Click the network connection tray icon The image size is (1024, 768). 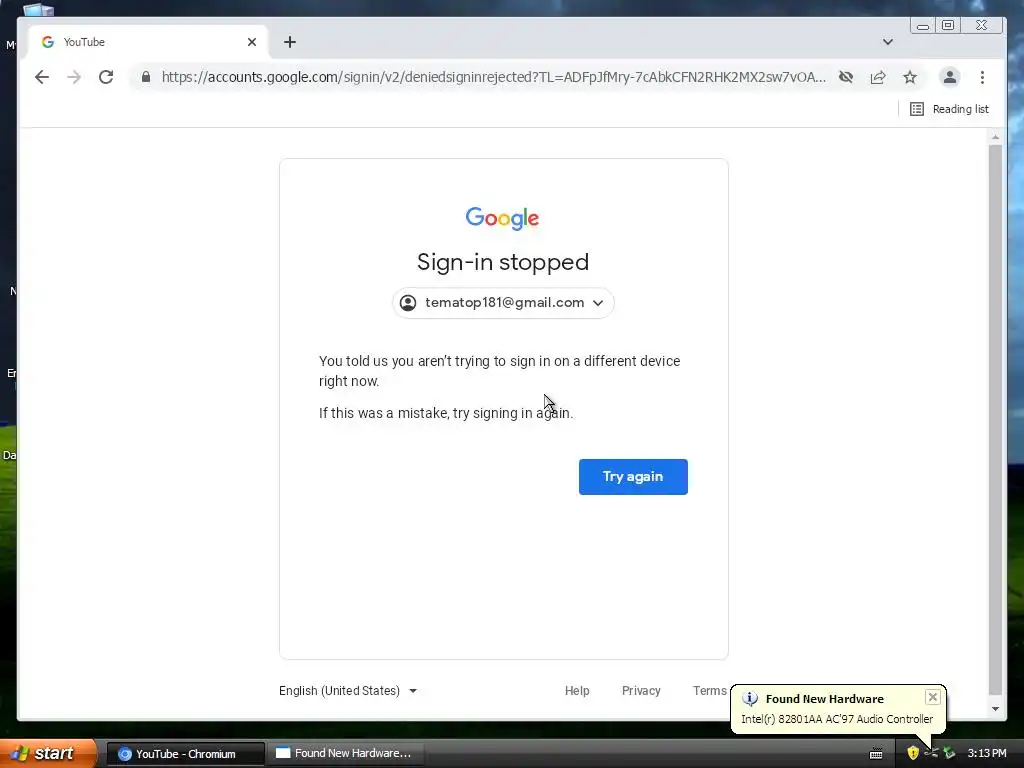[931, 753]
